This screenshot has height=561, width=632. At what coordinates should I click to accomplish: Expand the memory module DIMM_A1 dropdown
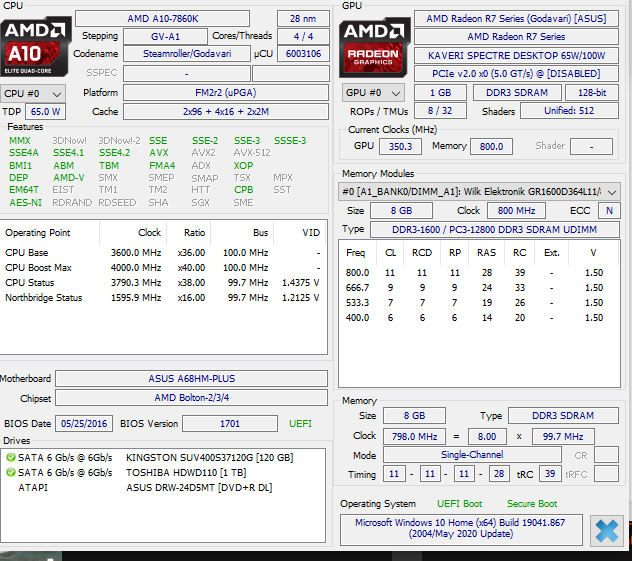(478, 192)
